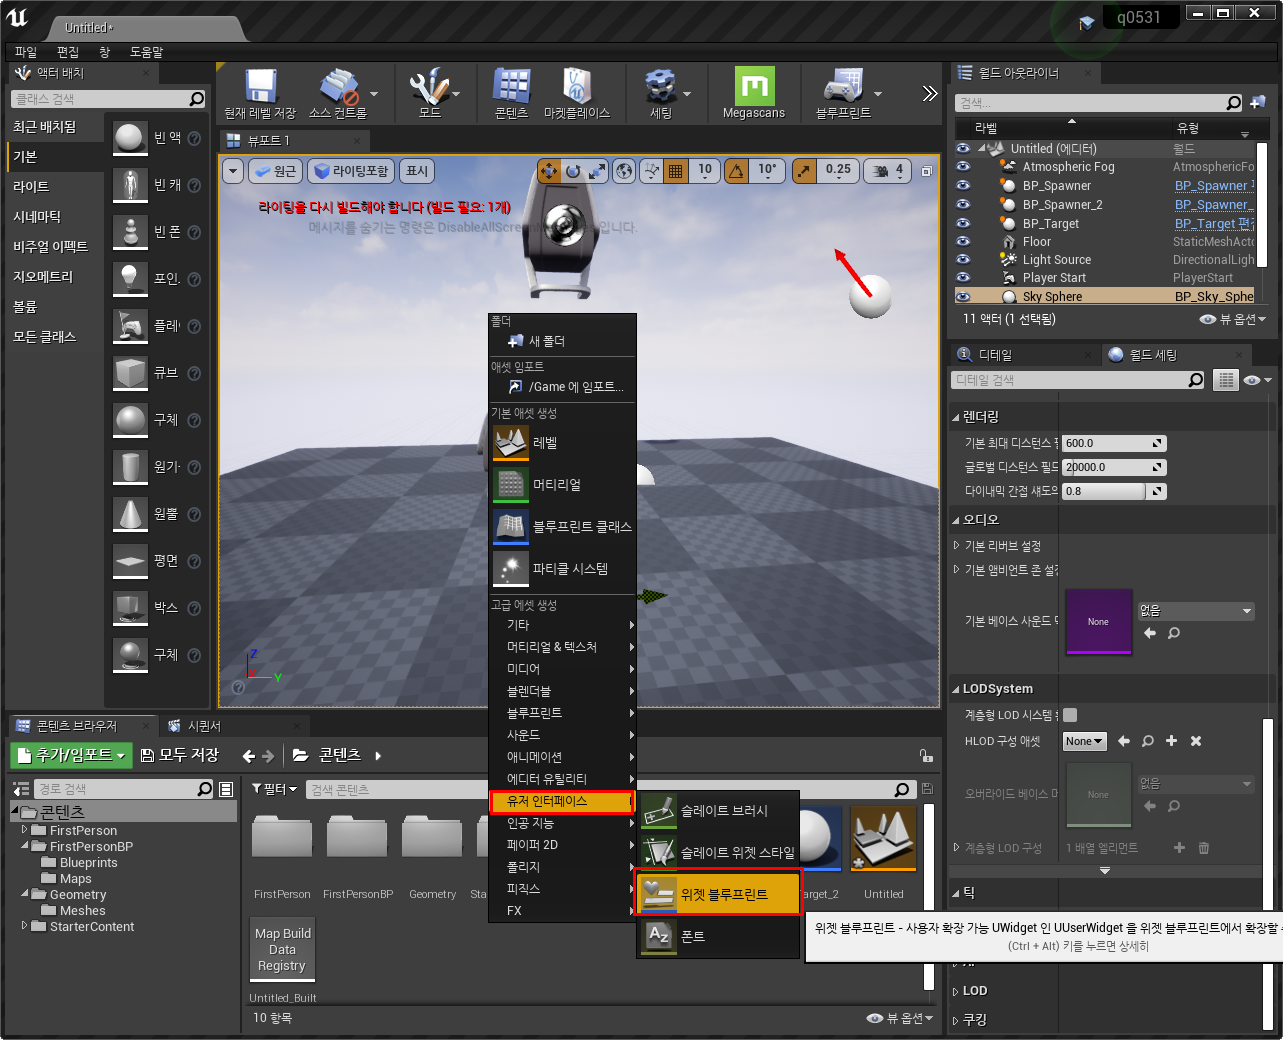Select the Cylinder shape icon in Place Actors
Screen dimensions: 1283x1040
click(x=130, y=467)
